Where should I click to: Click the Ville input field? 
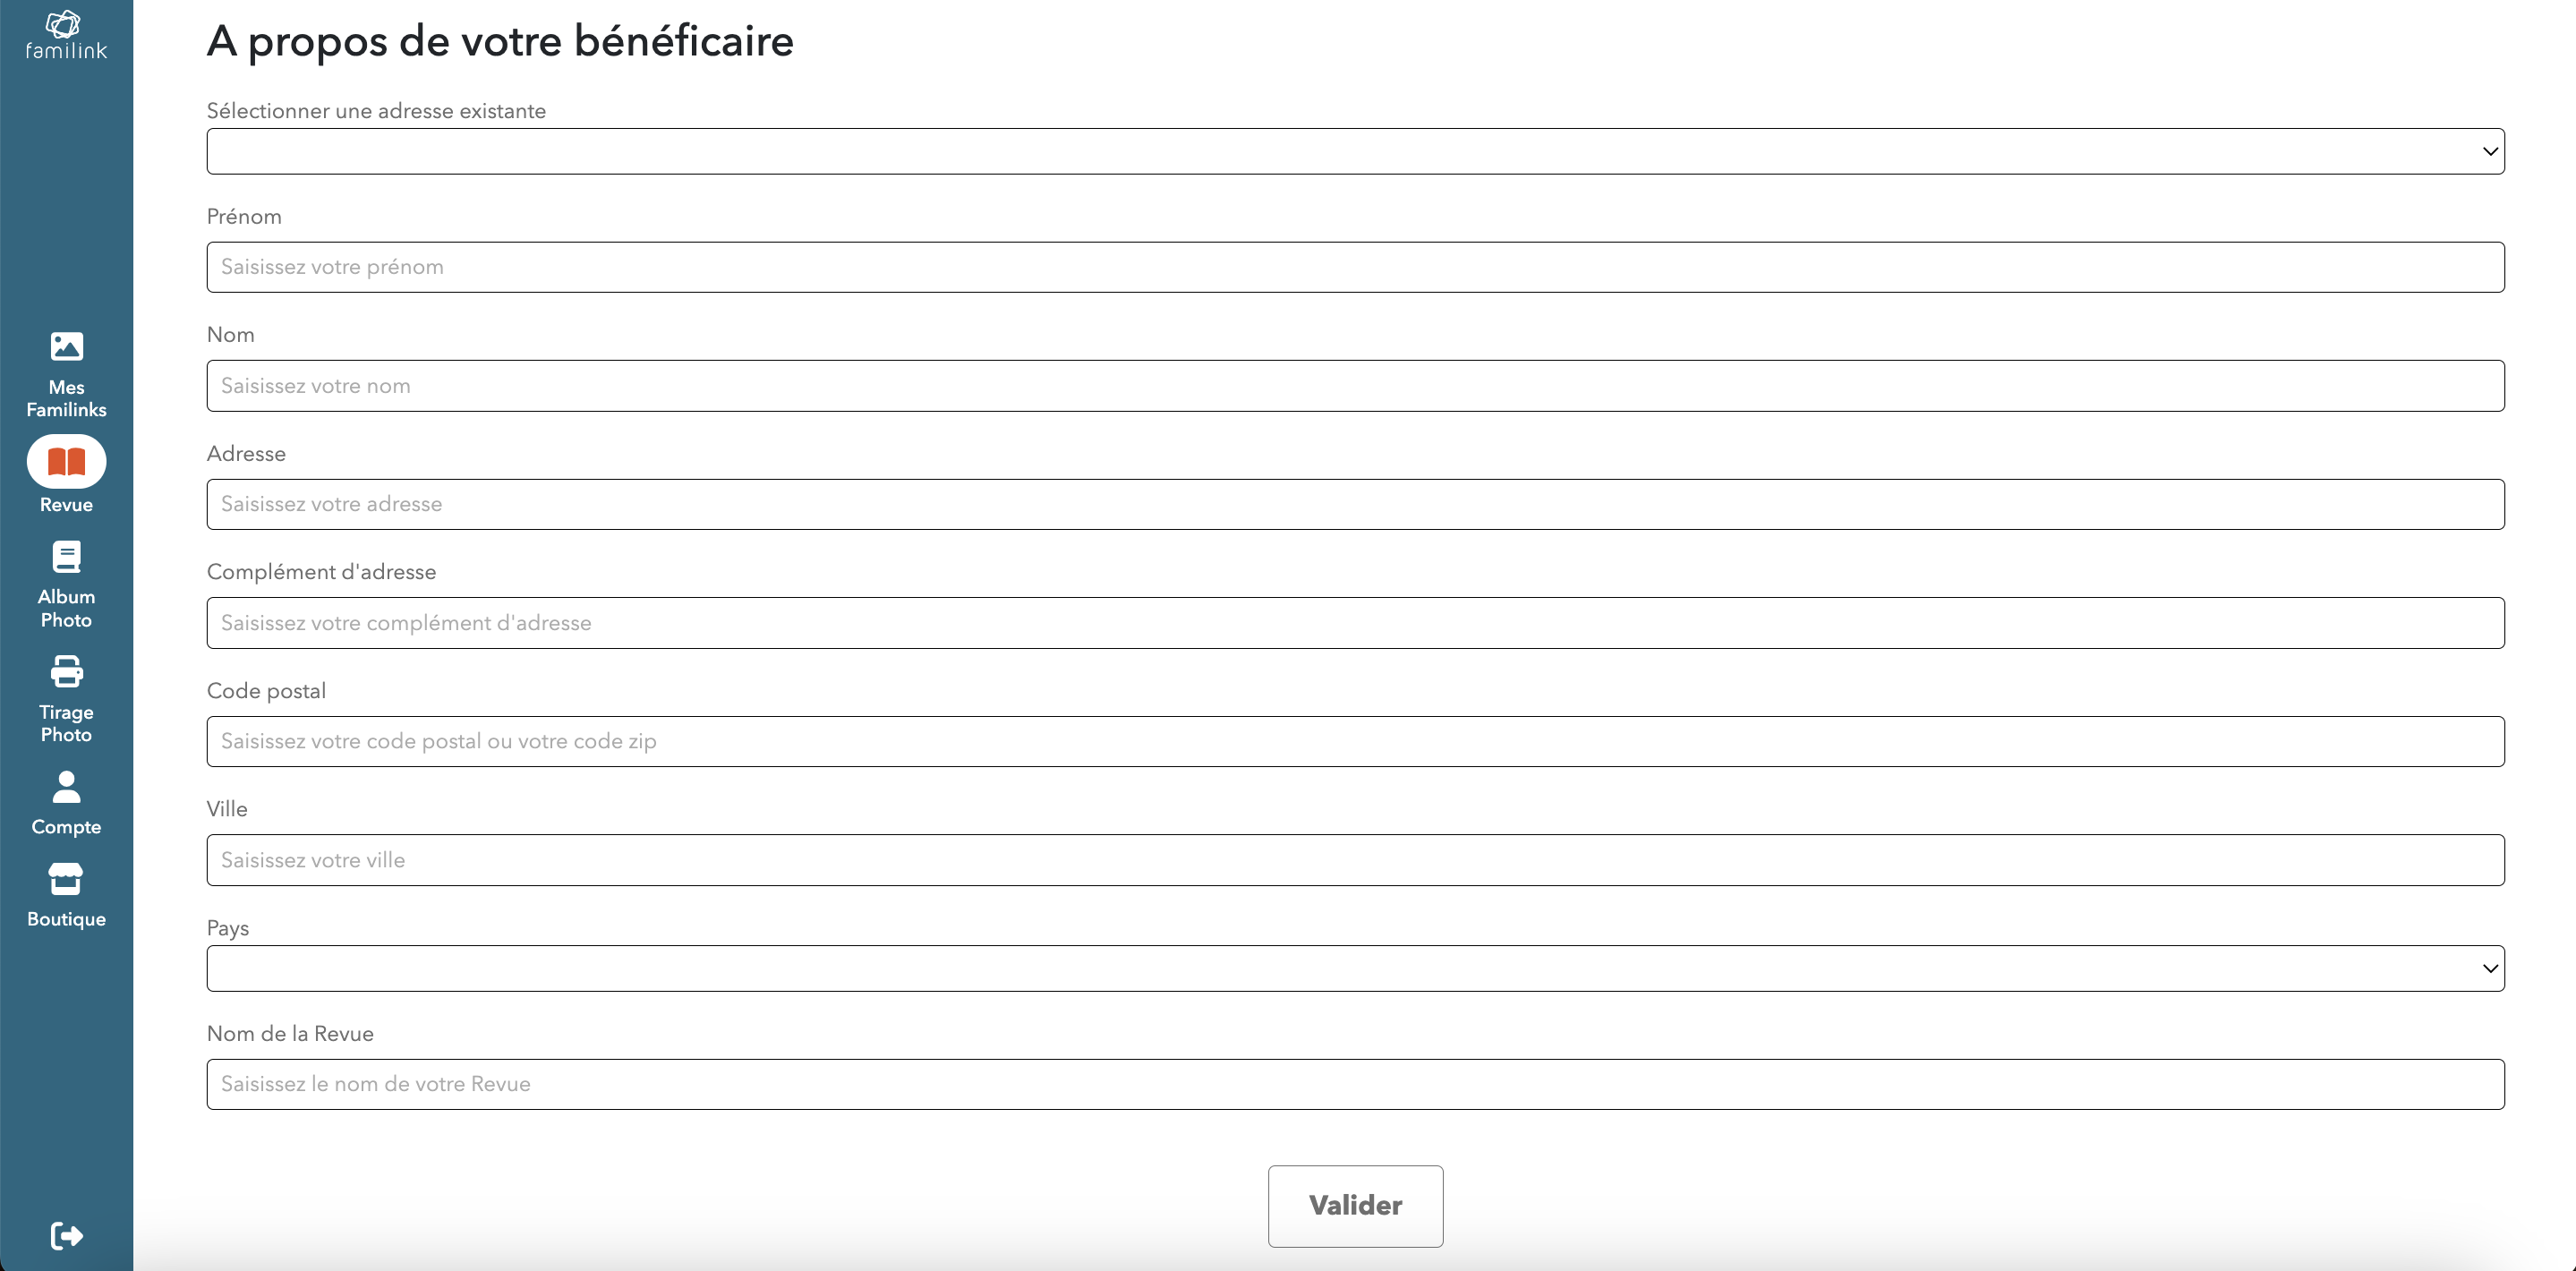coord(1355,860)
